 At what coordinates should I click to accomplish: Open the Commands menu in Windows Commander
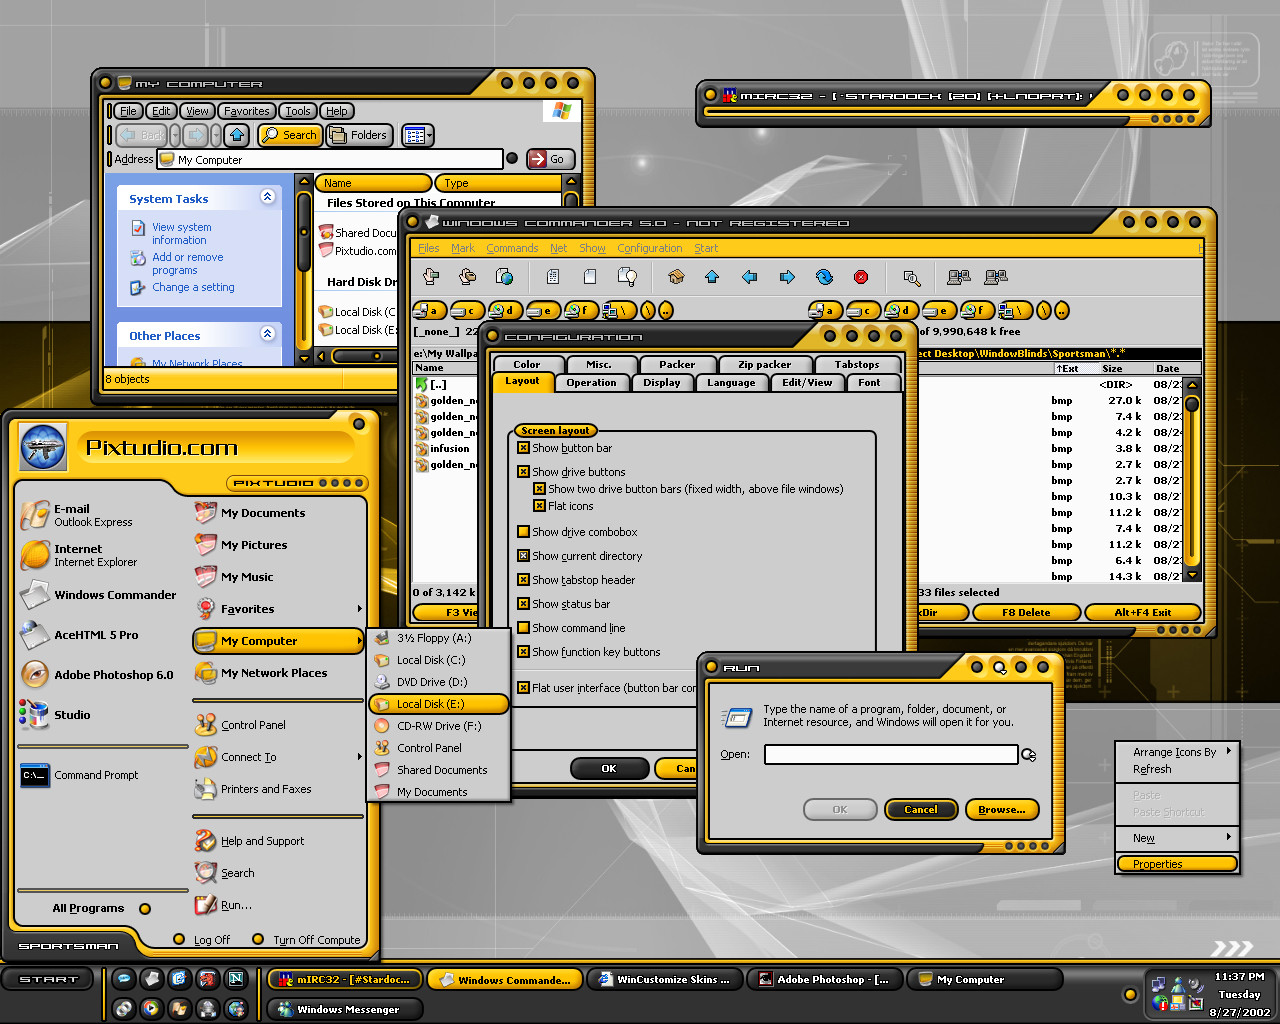pyautogui.click(x=512, y=248)
